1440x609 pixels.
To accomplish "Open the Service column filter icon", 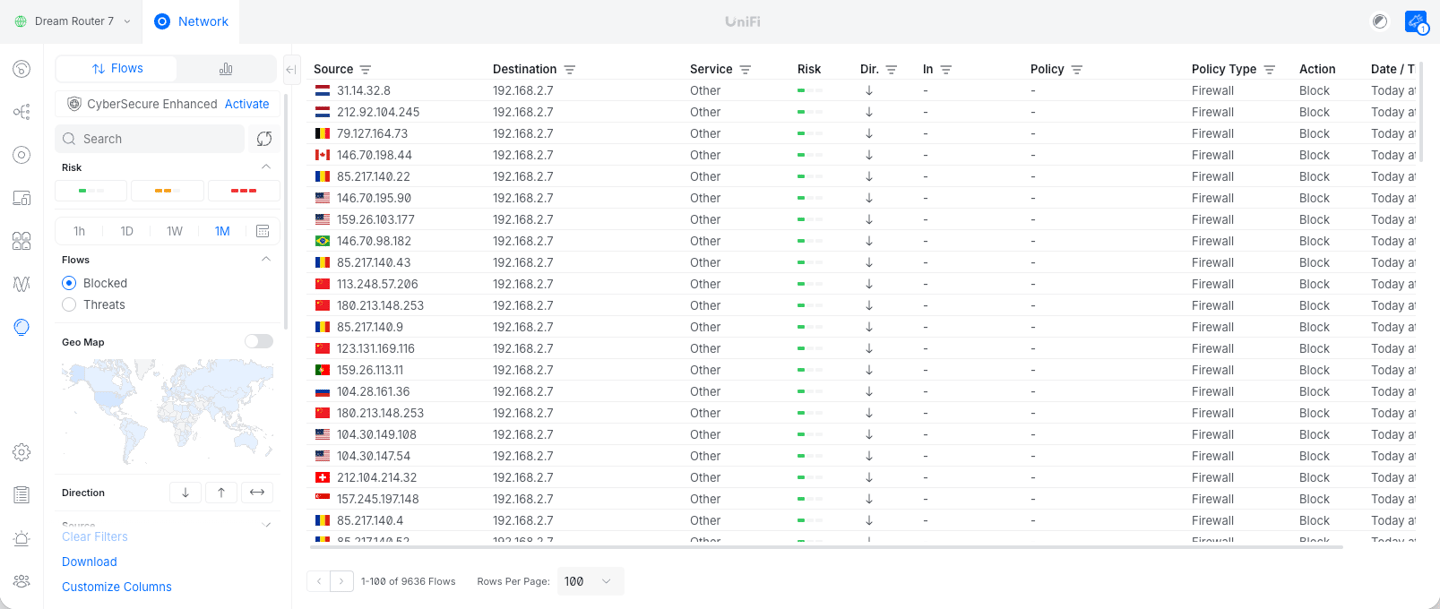I will [x=745, y=69].
